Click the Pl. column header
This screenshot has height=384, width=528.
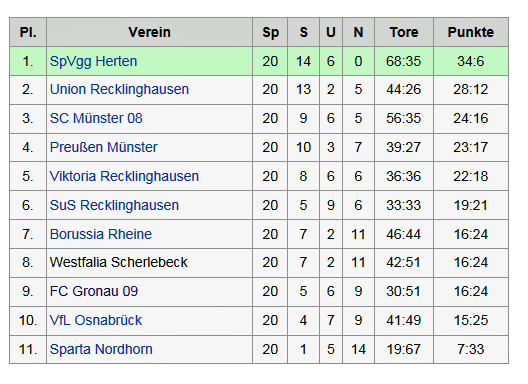(x=28, y=32)
